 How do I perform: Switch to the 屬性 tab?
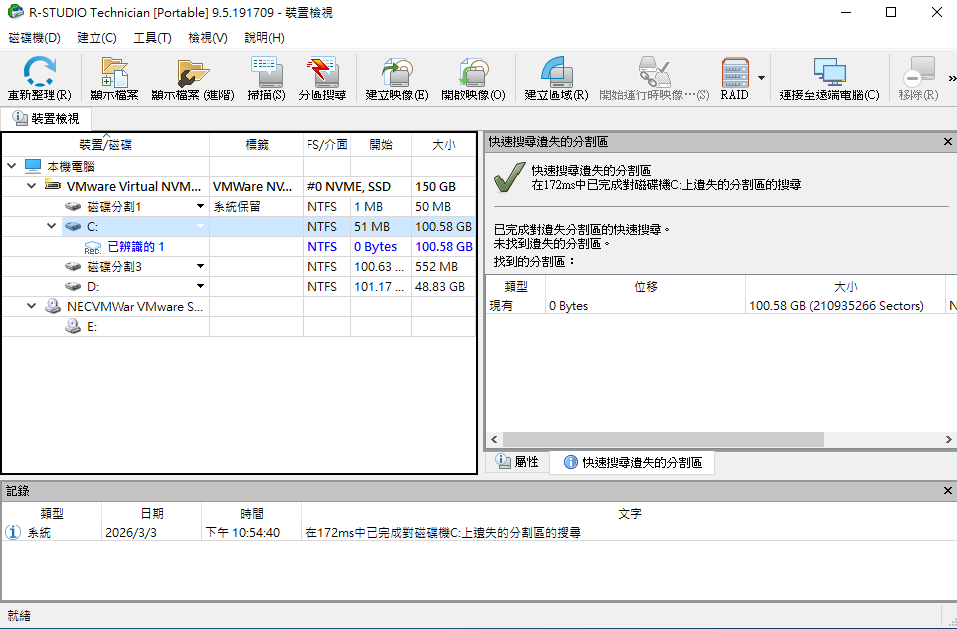(x=517, y=462)
